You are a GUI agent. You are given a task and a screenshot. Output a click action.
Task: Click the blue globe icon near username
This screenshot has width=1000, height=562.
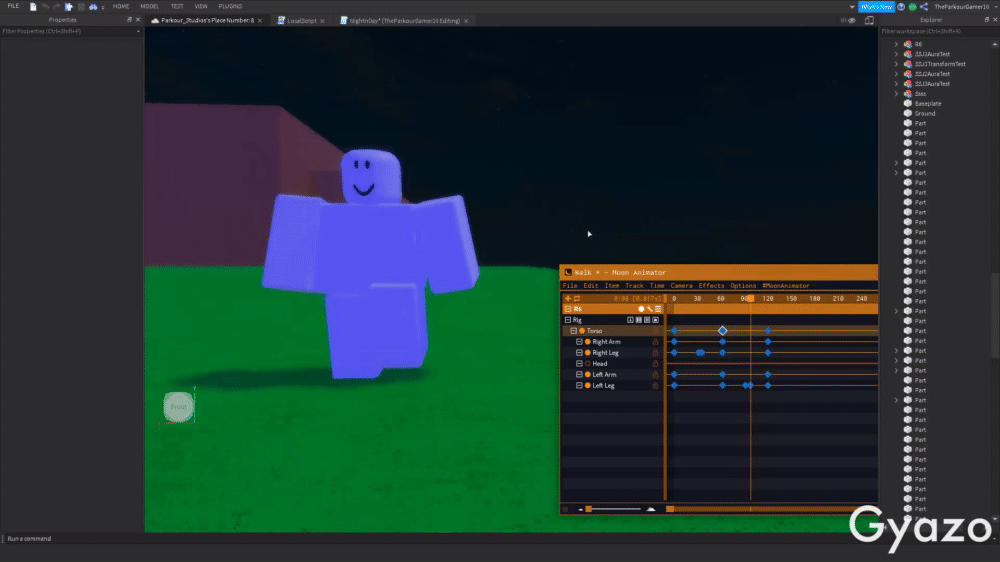tap(901, 6)
